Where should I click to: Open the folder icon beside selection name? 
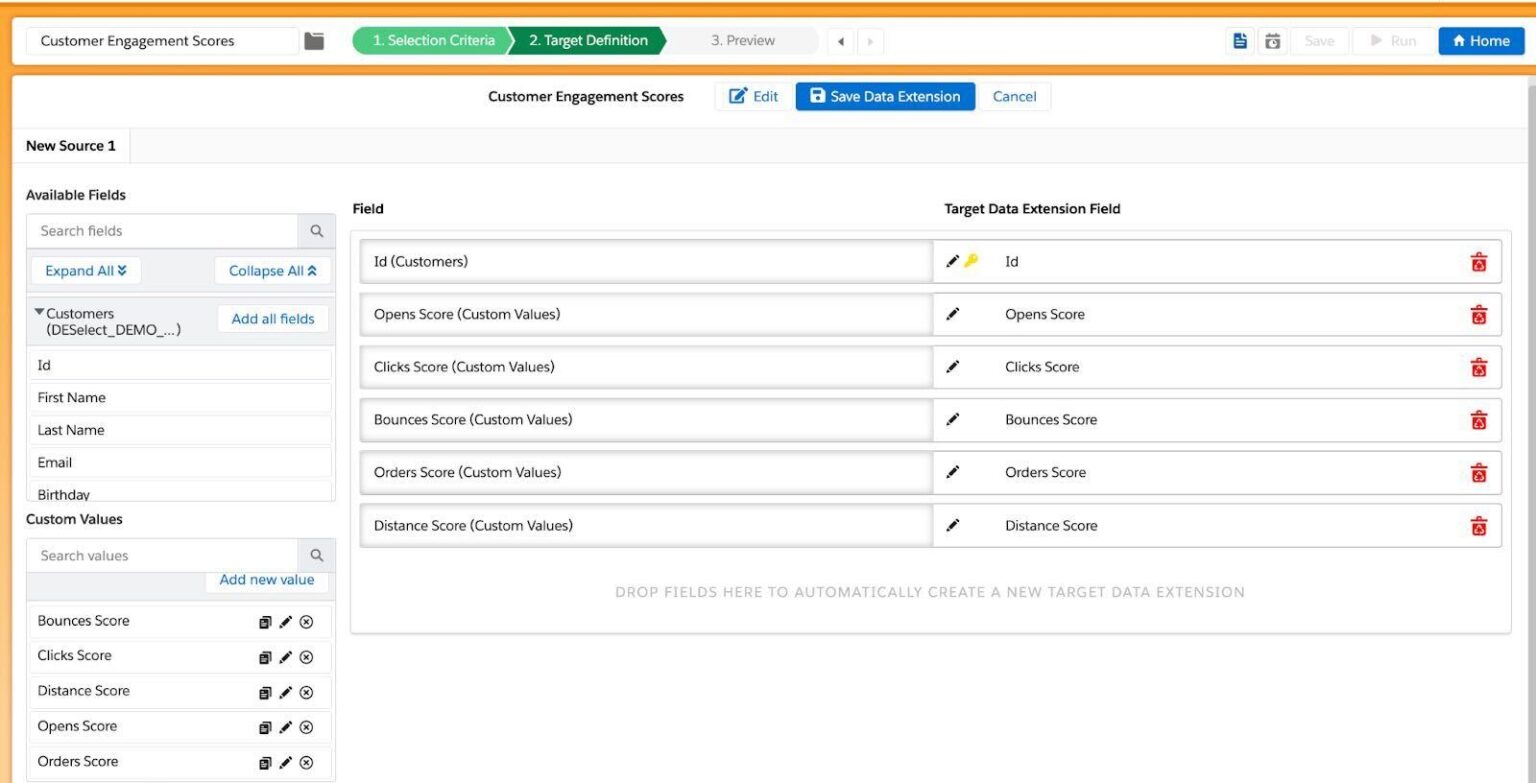click(x=313, y=40)
